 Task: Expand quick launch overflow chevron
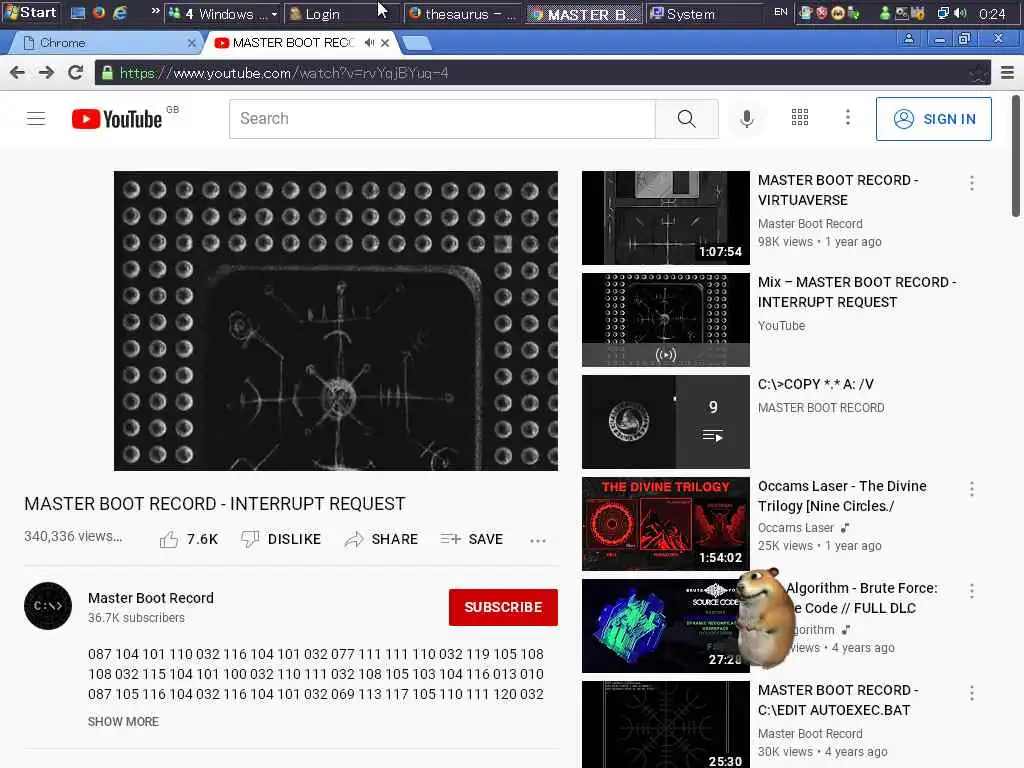tap(155, 11)
